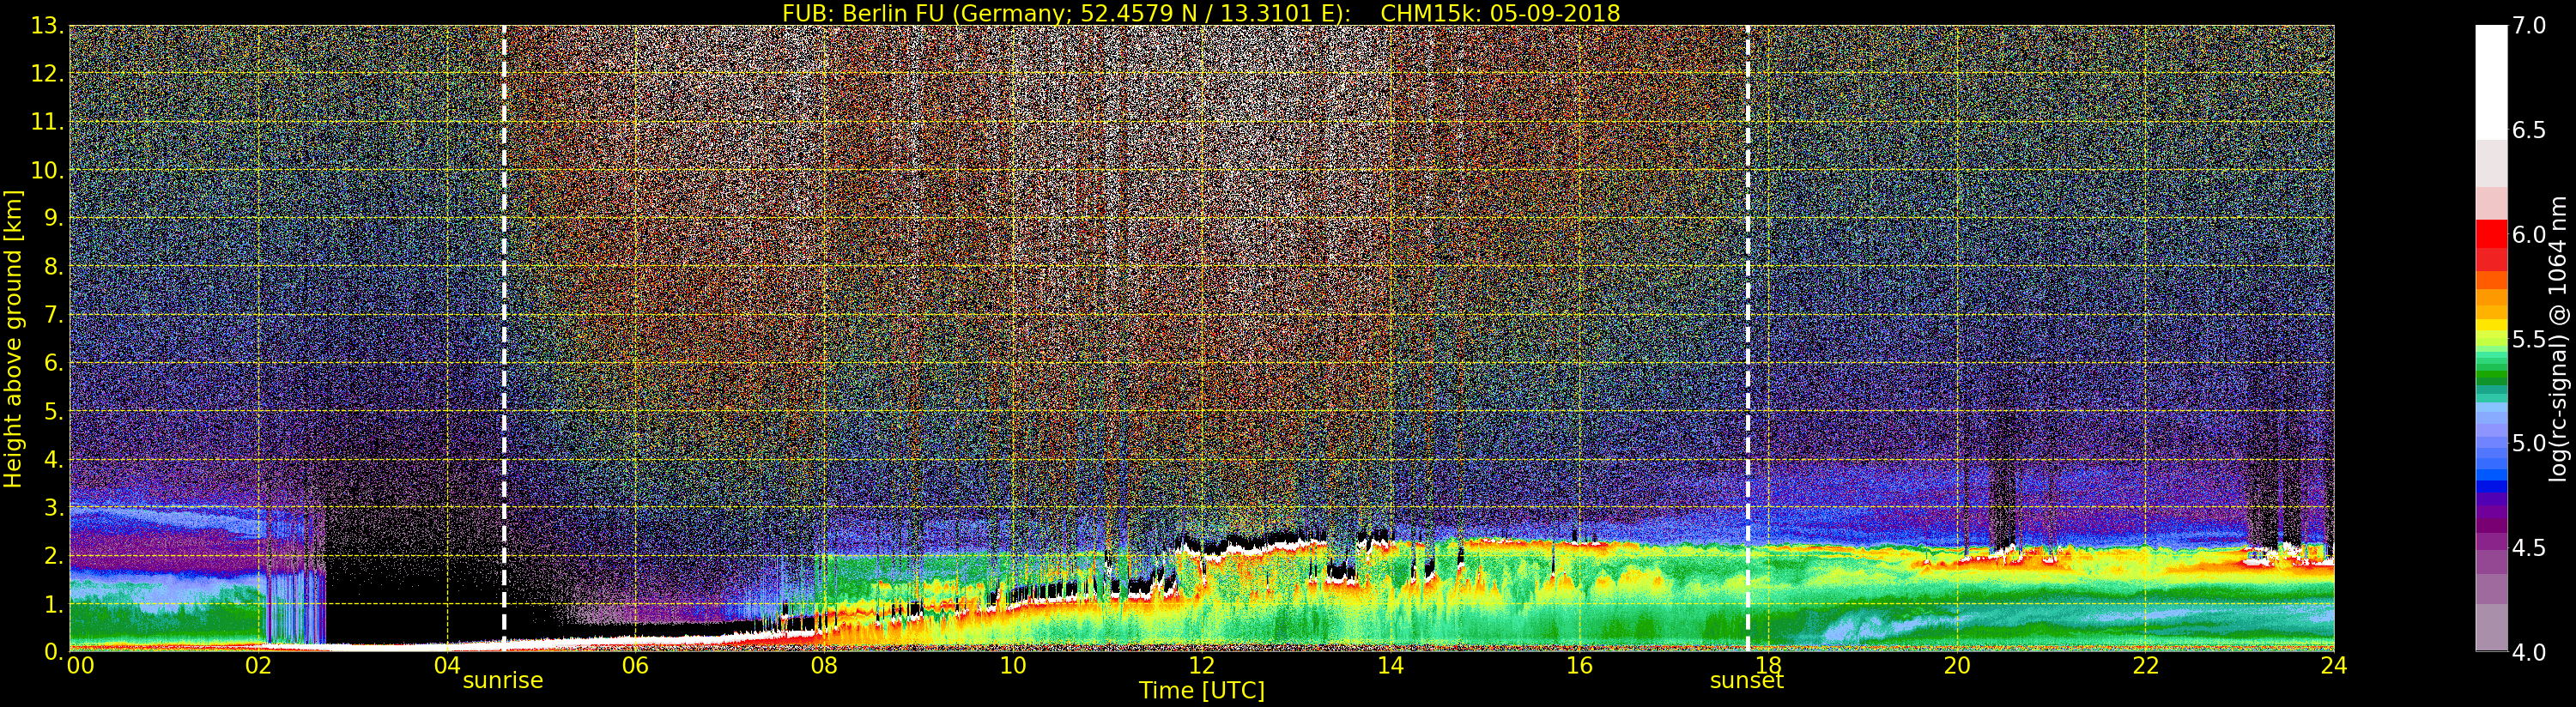Click the time tick label '08'
The width and height of the screenshot is (2576, 707).
[824, 666]
